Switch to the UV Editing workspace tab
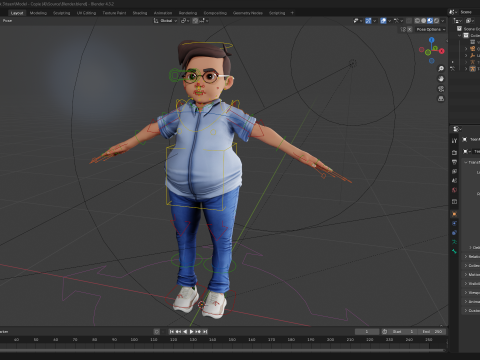Screen dimensions: 480x360 (x=86, y=13)
